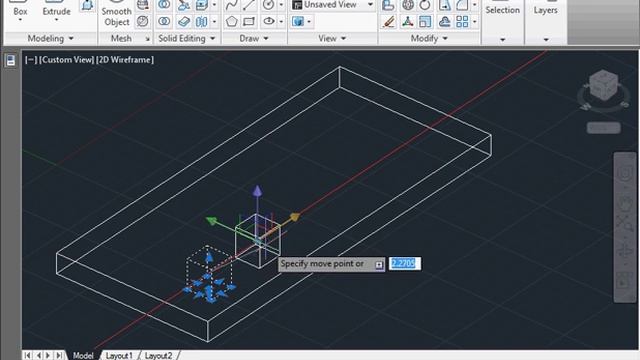Open lower Solid Editing row flyout arrow

(214, 21)
